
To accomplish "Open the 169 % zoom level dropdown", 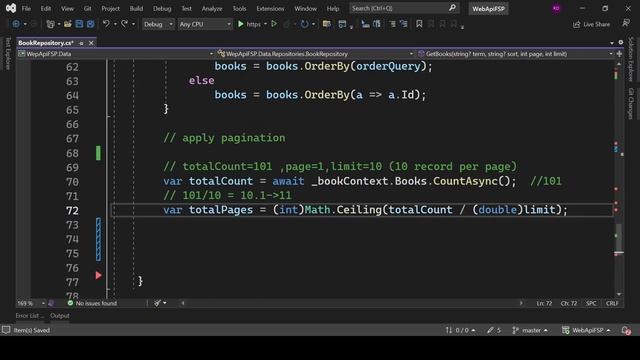I will [x=31, y=303].
